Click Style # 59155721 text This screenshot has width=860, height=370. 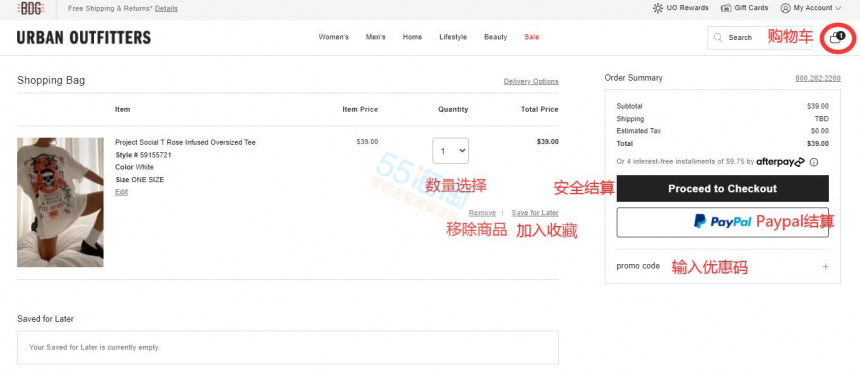point(143,155)
